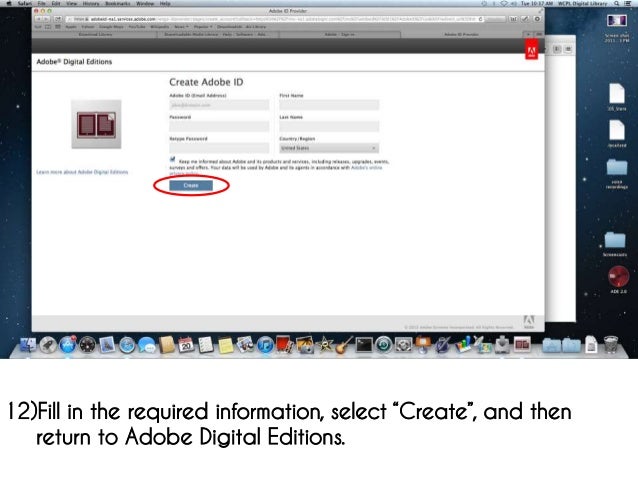
Task: Open the View menu
Action: coord(72,3)
